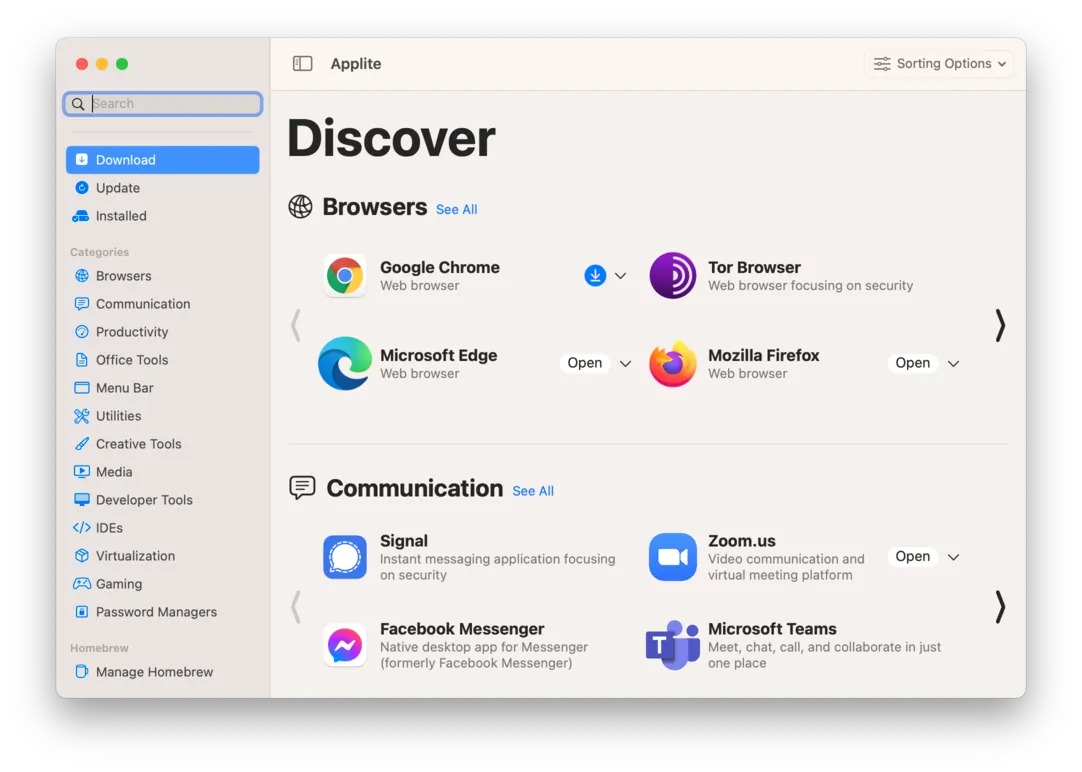This screenshot has height=772, width=1082.
Task: Advance the Browsers carousel with the right arrow
Action: [x=999, y=325]
